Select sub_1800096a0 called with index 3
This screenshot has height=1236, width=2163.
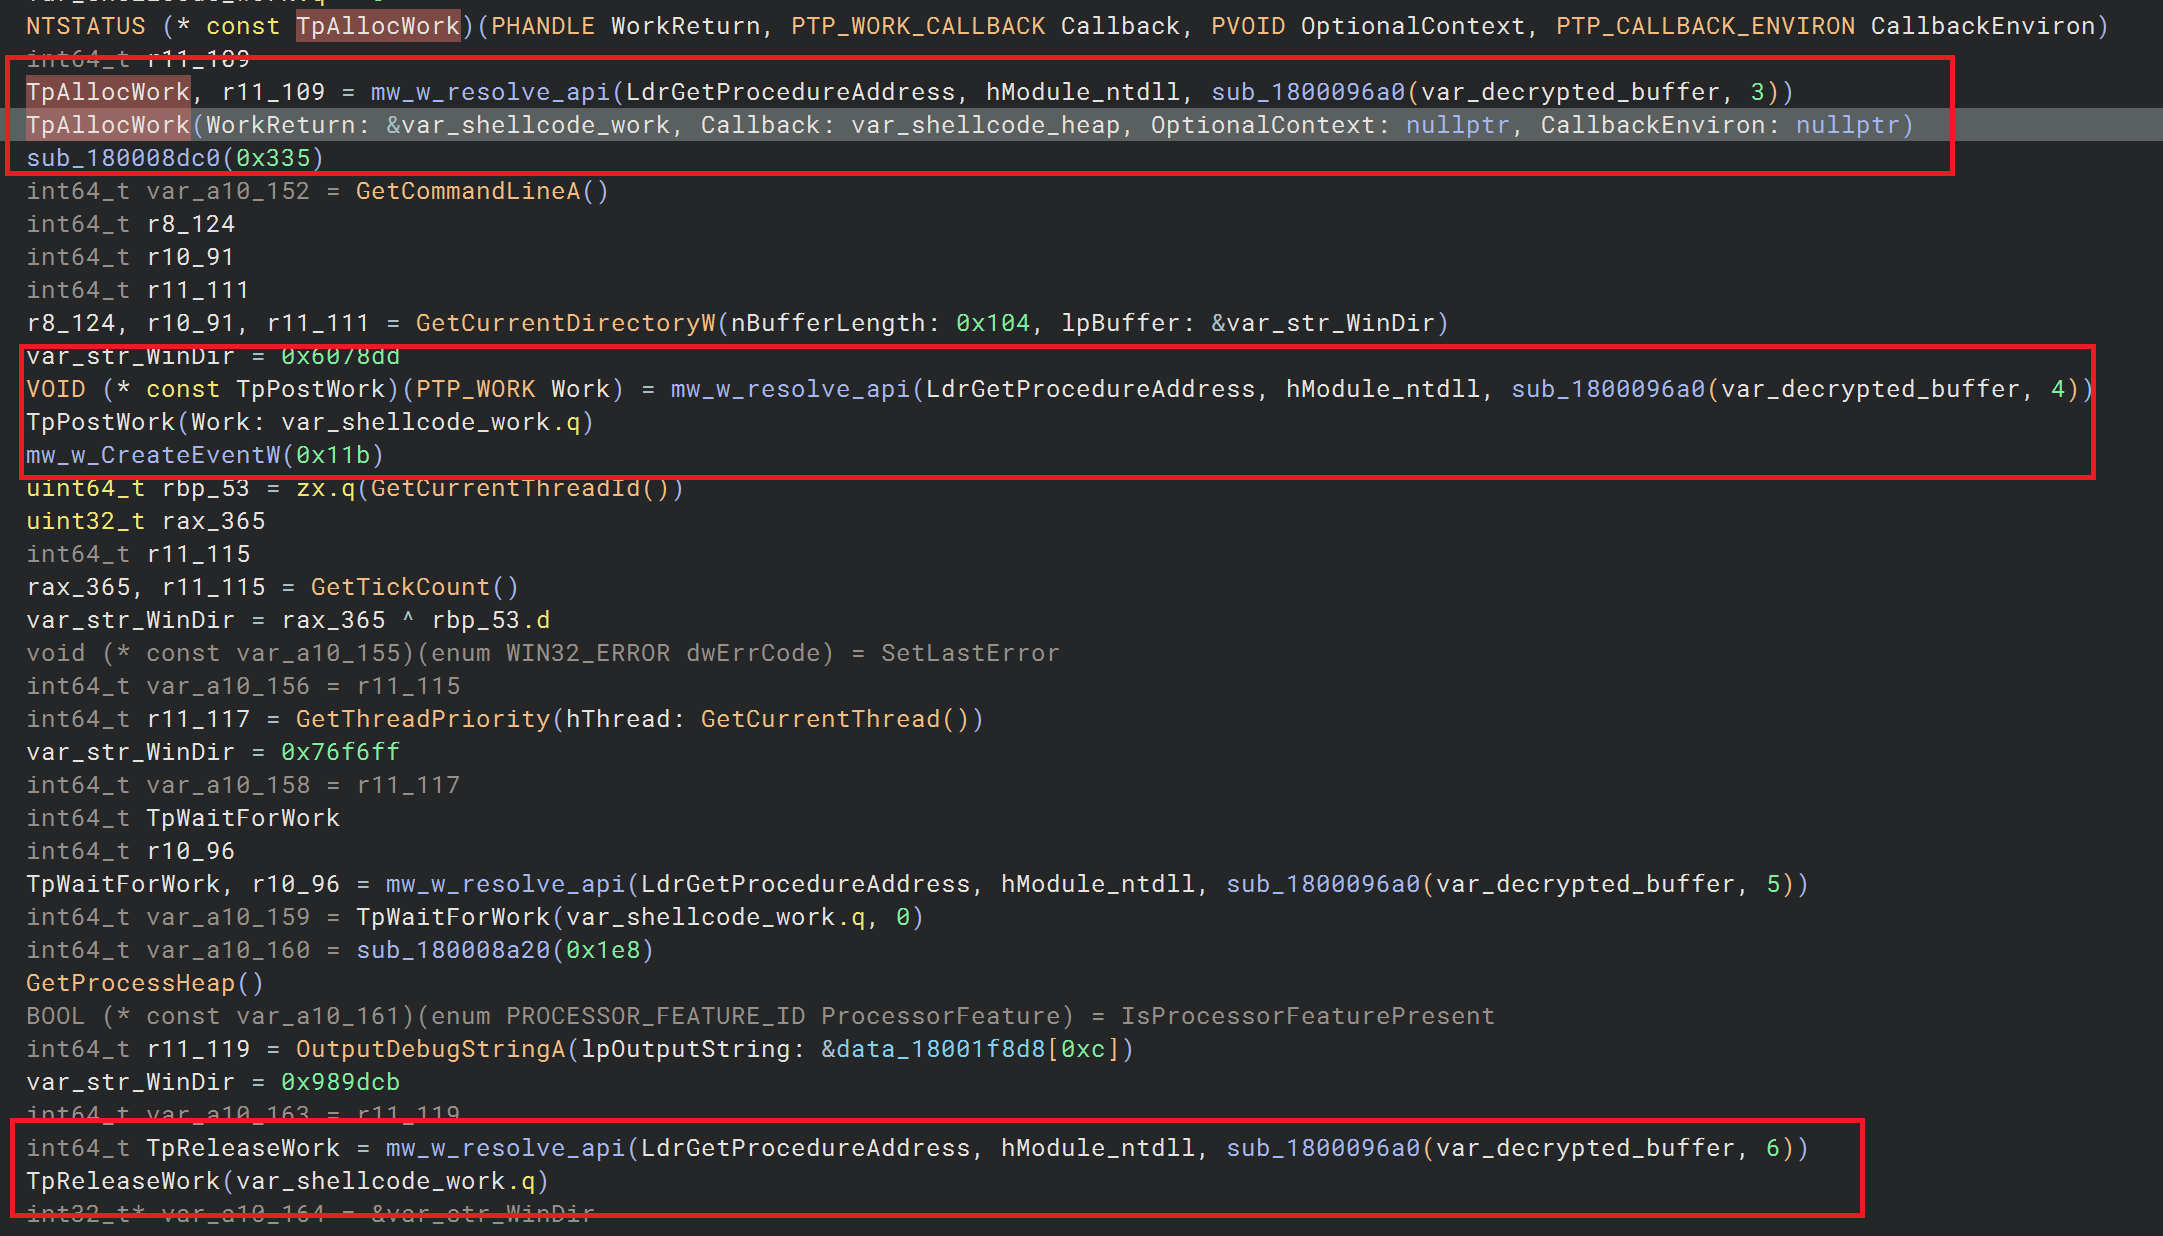click(x=1308, y=92)
